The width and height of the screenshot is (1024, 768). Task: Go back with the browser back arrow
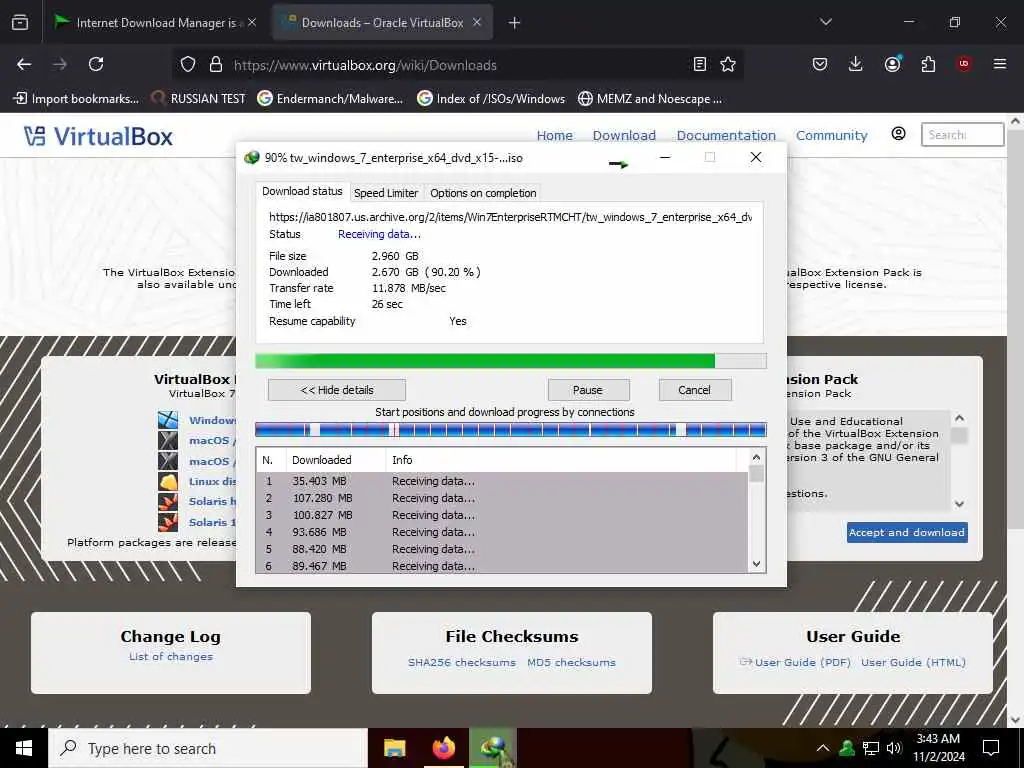24,64
